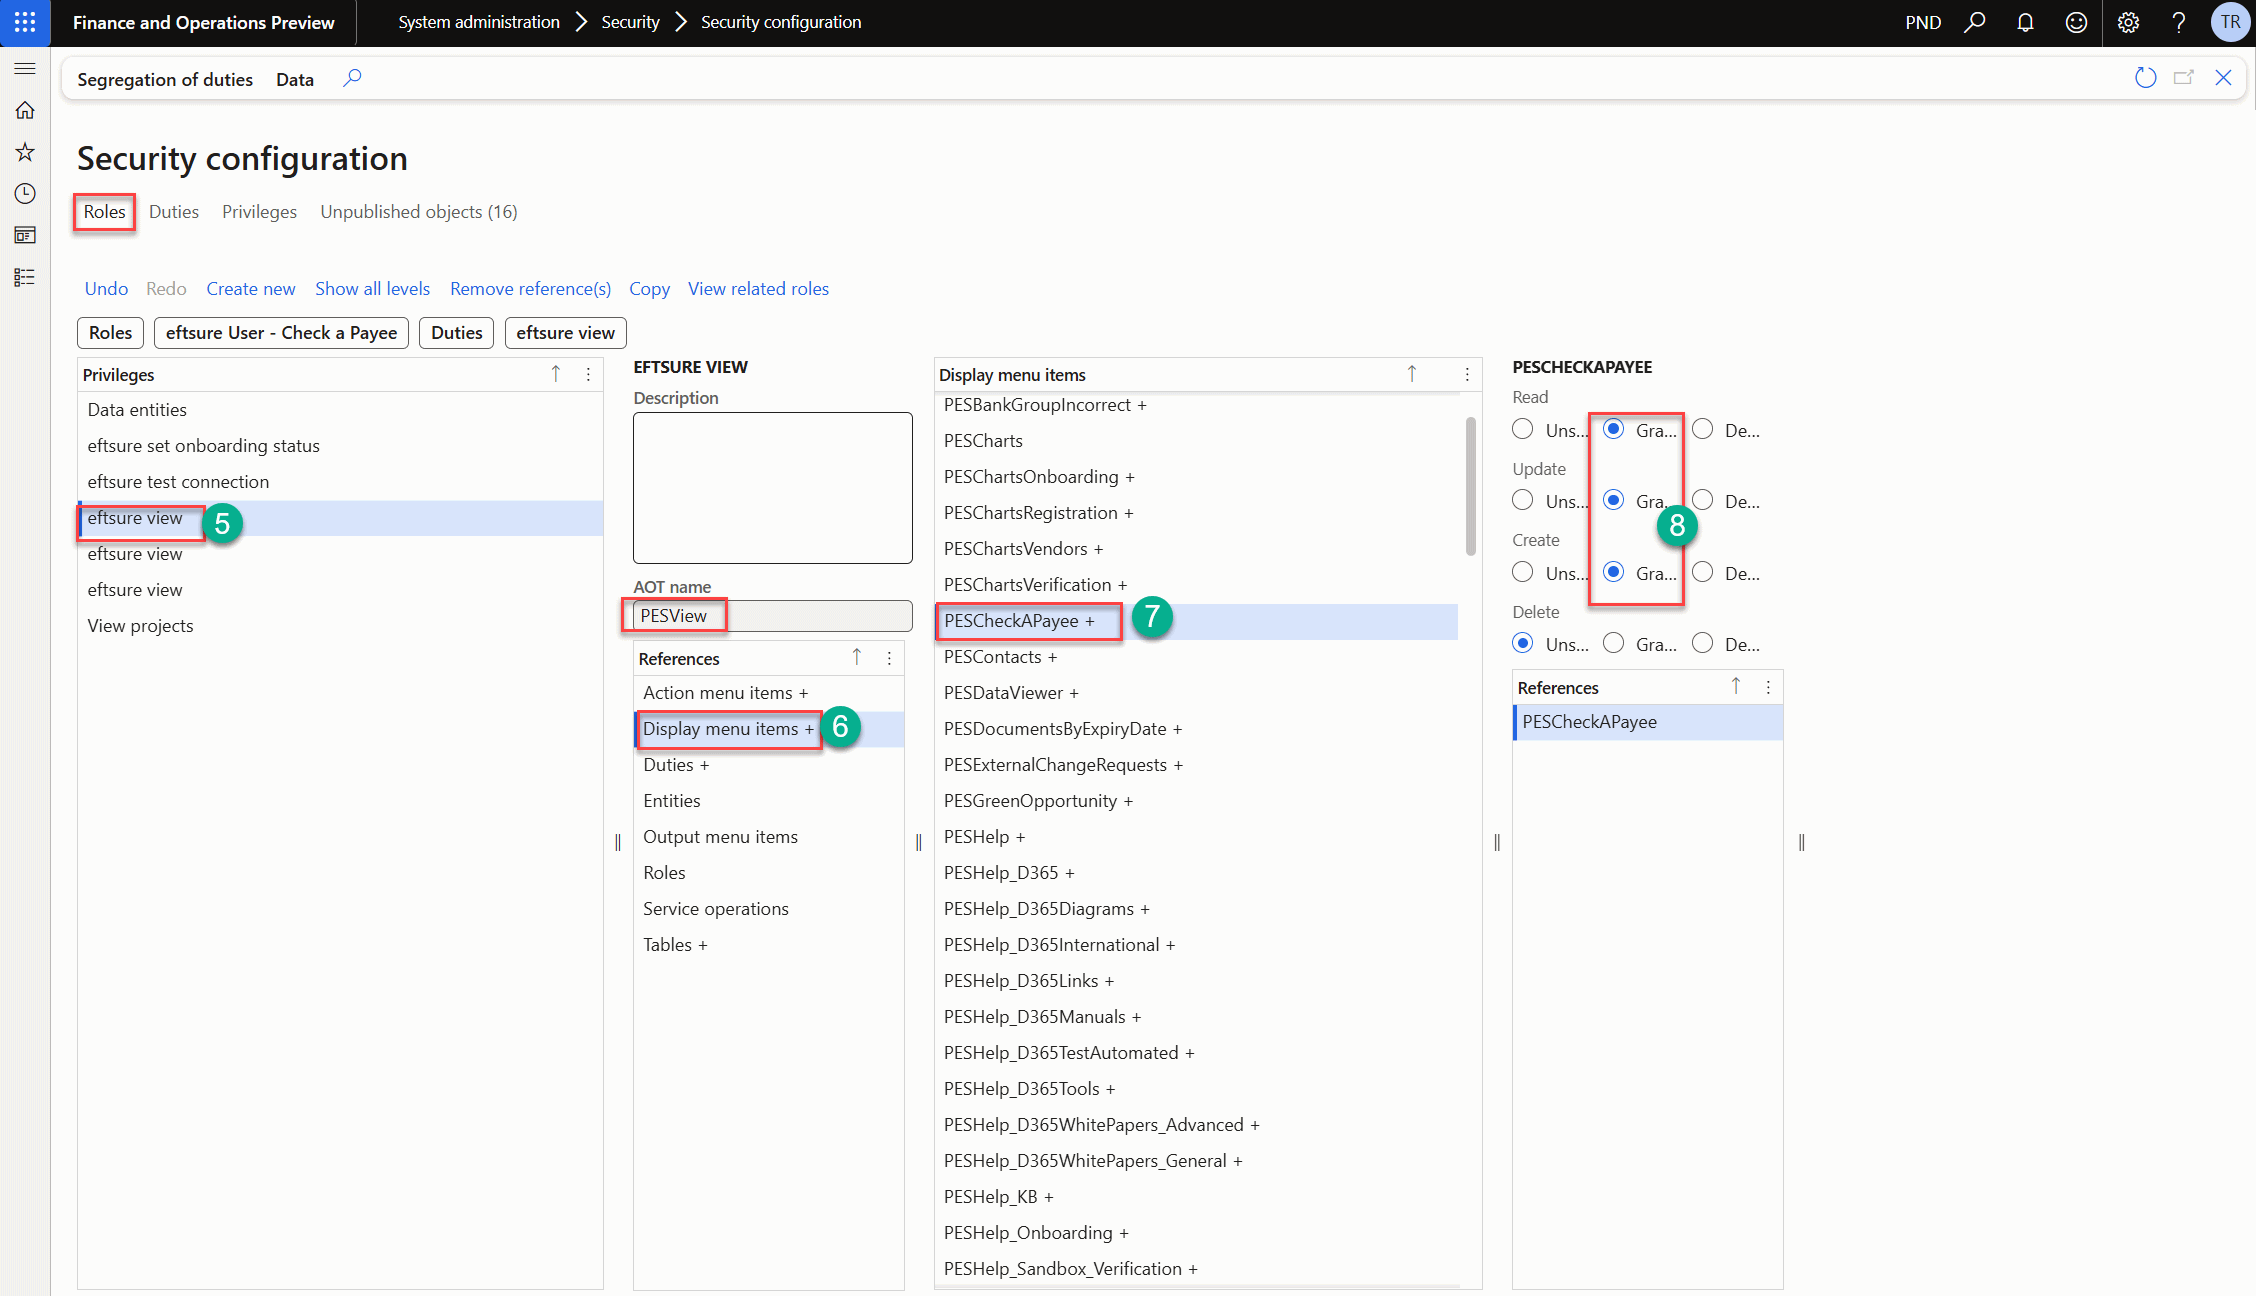This screenshot has height=1296, width=2256.
Task: Select Grant for Delete permission
Action: [x=1613, y=643]
